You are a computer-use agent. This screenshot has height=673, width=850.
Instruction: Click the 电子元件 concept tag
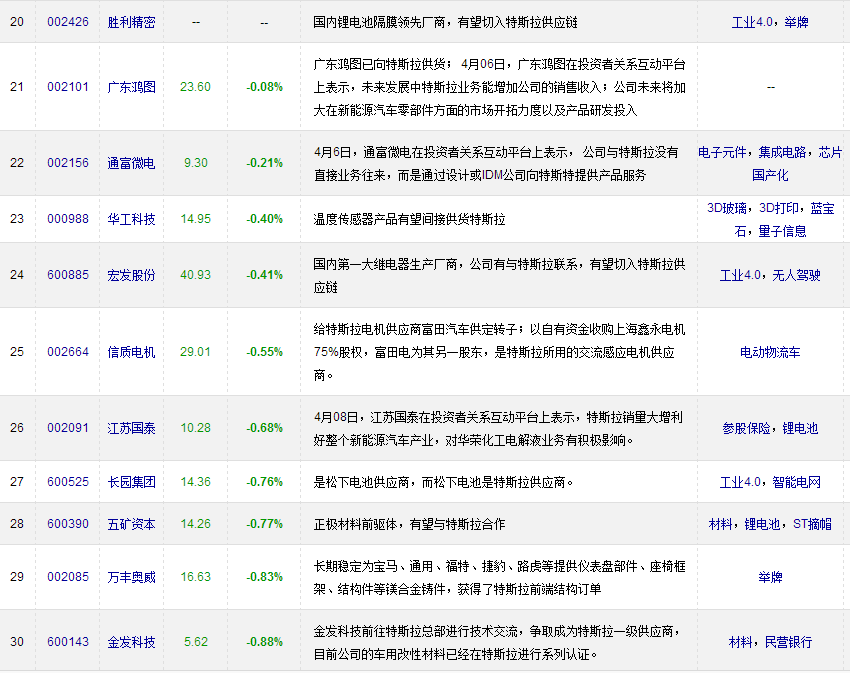[722, 152]
